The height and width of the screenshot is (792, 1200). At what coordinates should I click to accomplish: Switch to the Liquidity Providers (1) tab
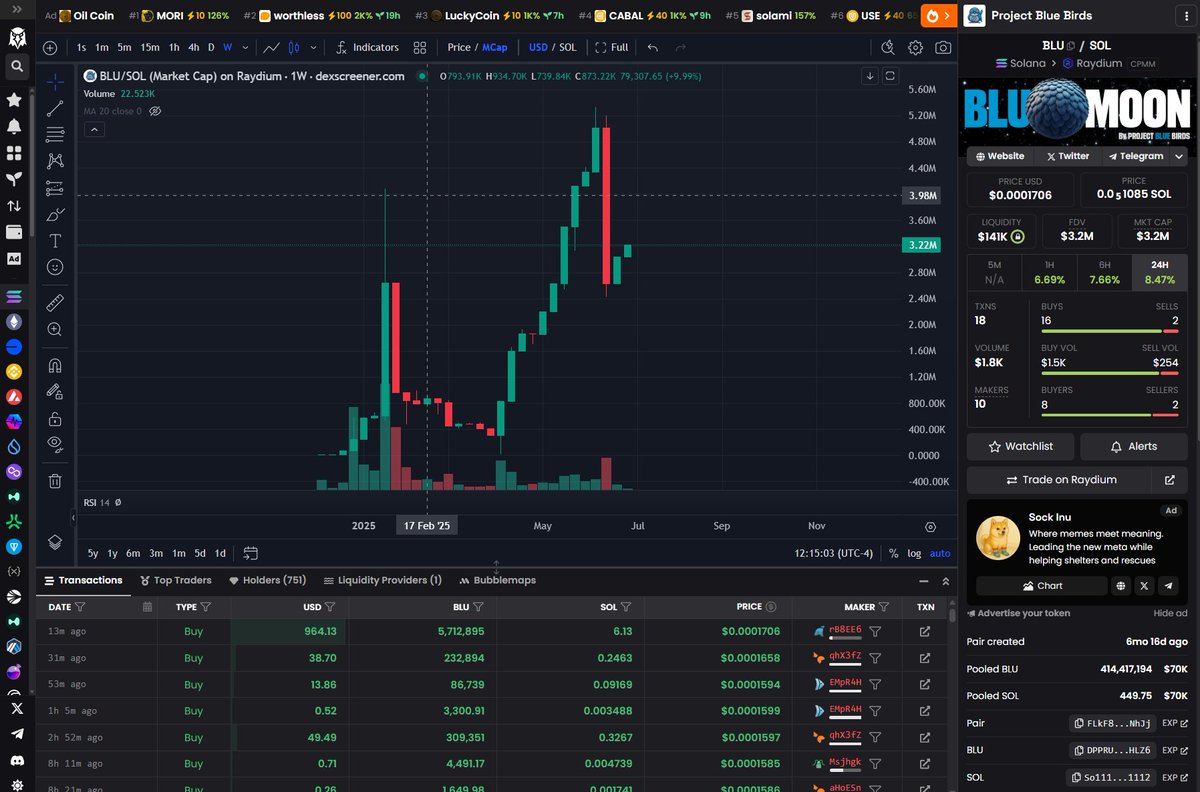tap(382, 580)
